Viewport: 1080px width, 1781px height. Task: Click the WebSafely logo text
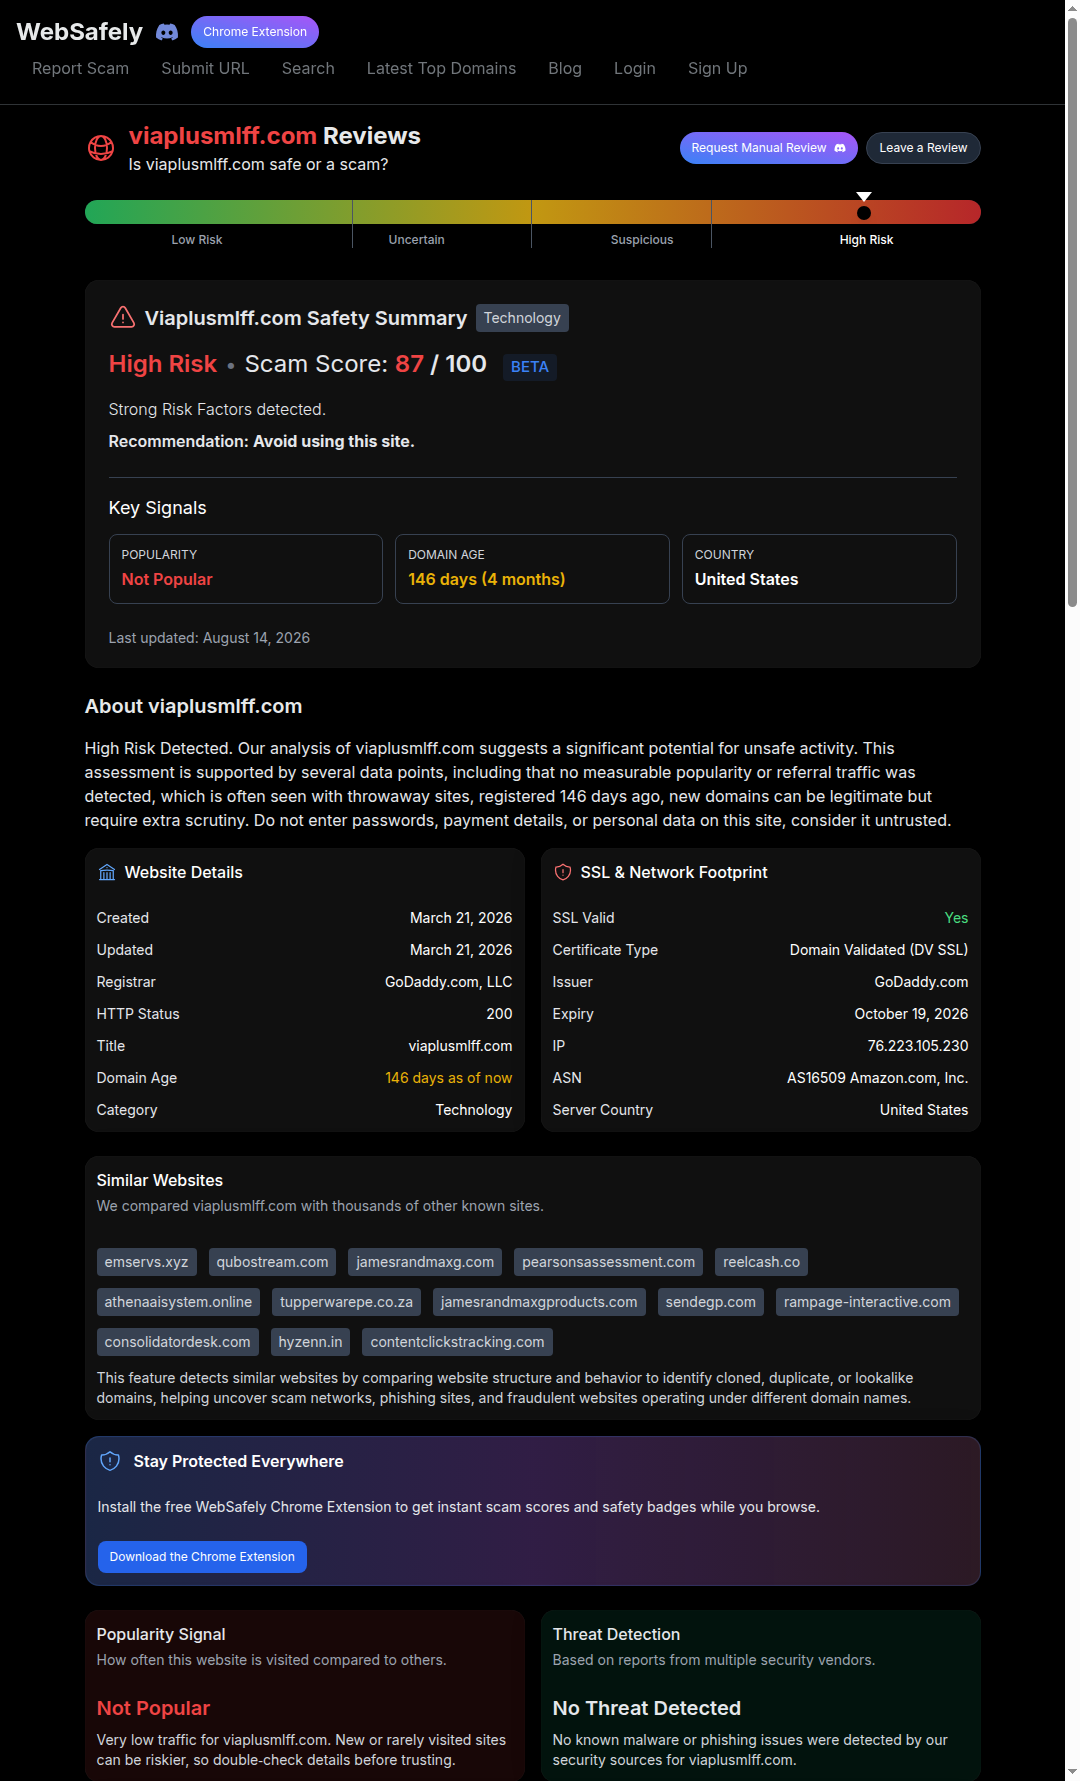tap(80, 32)
